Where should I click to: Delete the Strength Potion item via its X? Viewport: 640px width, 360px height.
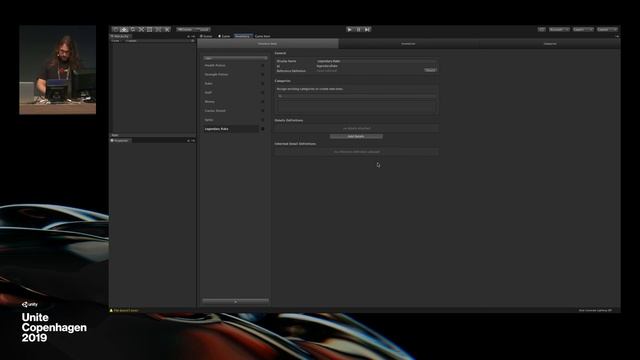(x=262, y=74)
